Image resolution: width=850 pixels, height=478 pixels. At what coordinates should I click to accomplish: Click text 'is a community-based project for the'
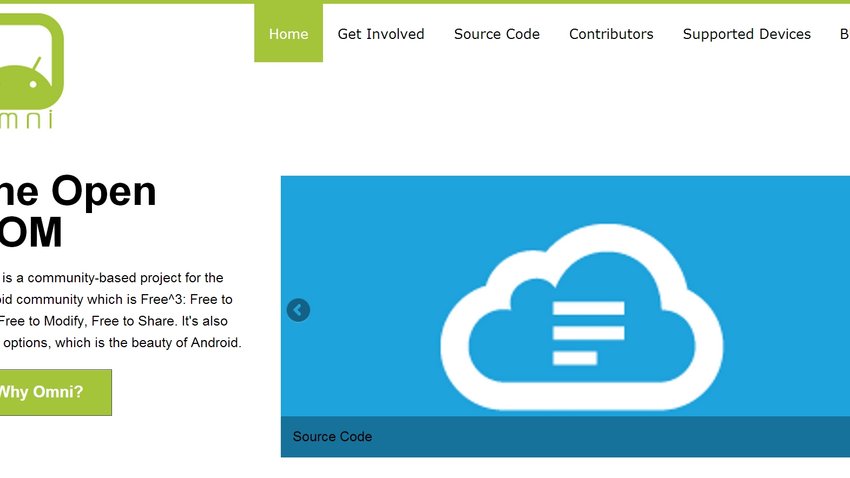coord(113,278)
